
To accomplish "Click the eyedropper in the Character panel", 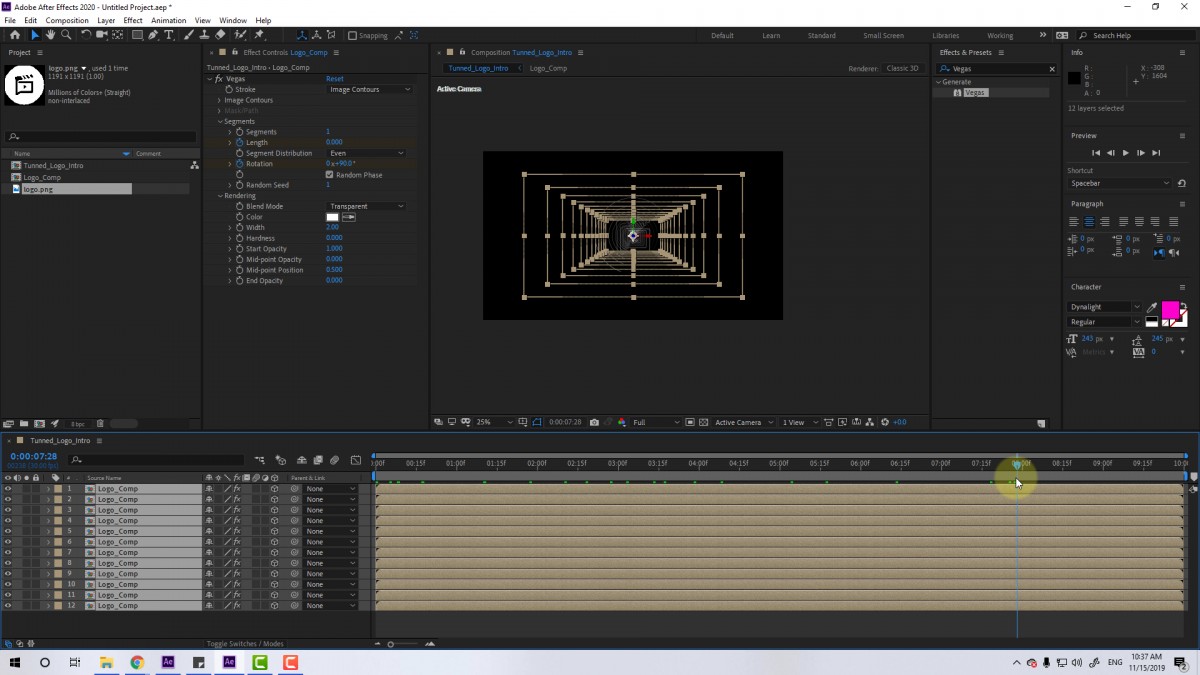I will coord(1152,307).
